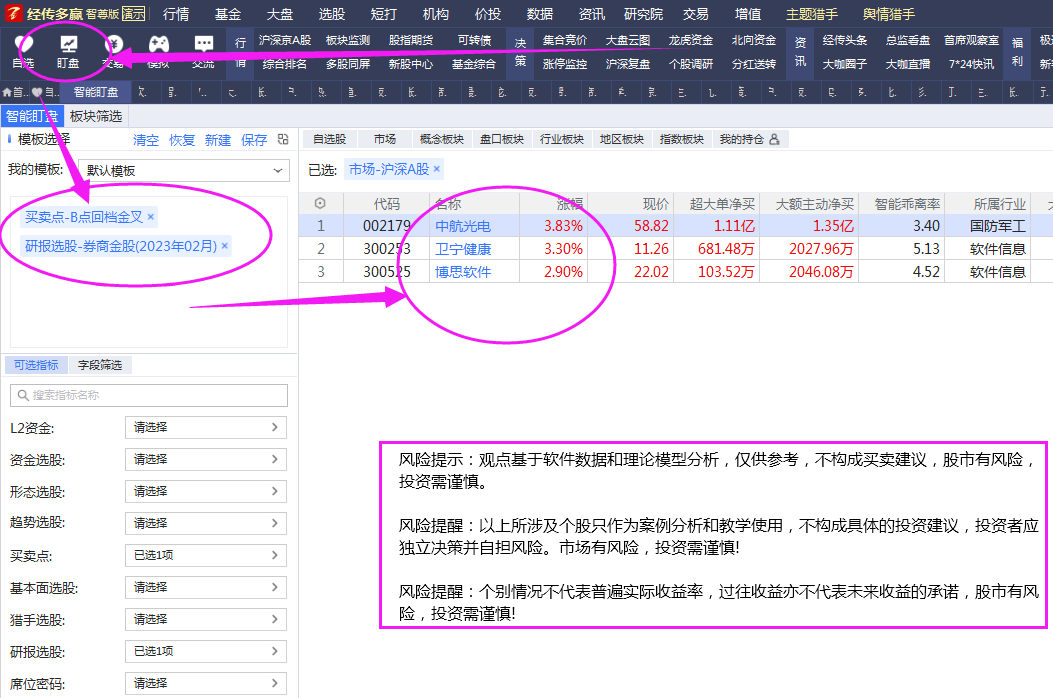Go to the home icon tab
Image resolution: width=1053 pixels, height=698 pixels.
pos(7,92)
